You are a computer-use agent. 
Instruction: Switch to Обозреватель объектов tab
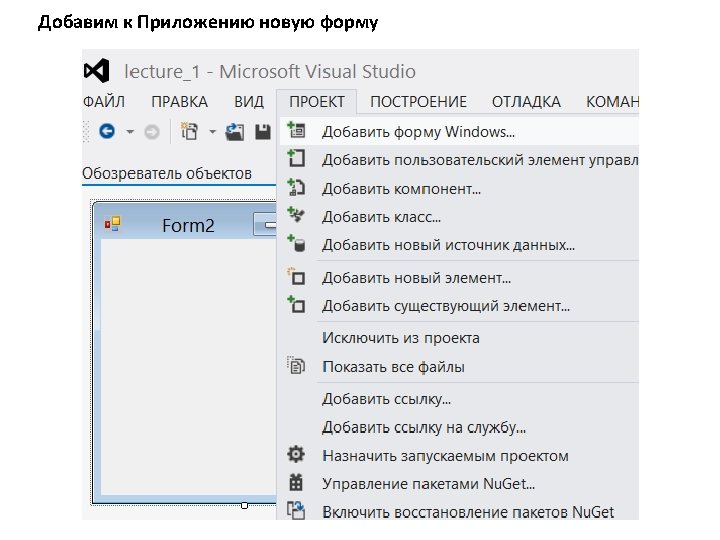click(167, 174)
